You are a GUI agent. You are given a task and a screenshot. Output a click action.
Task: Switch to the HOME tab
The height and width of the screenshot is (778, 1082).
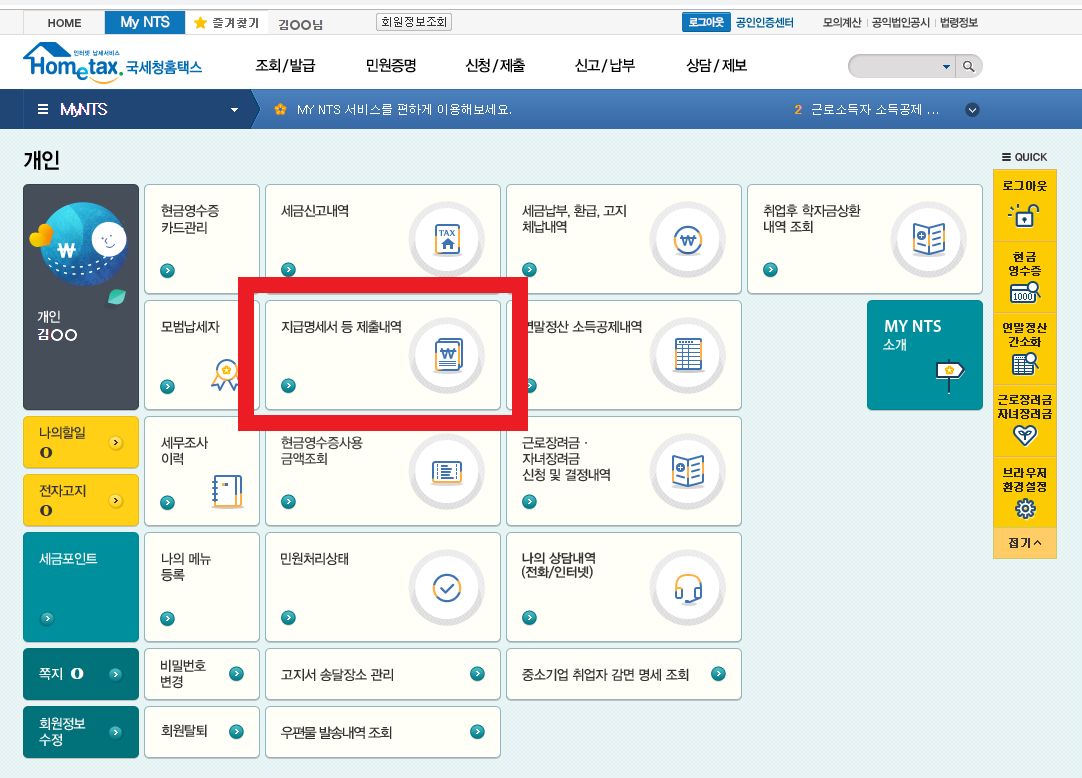[65, 22]
